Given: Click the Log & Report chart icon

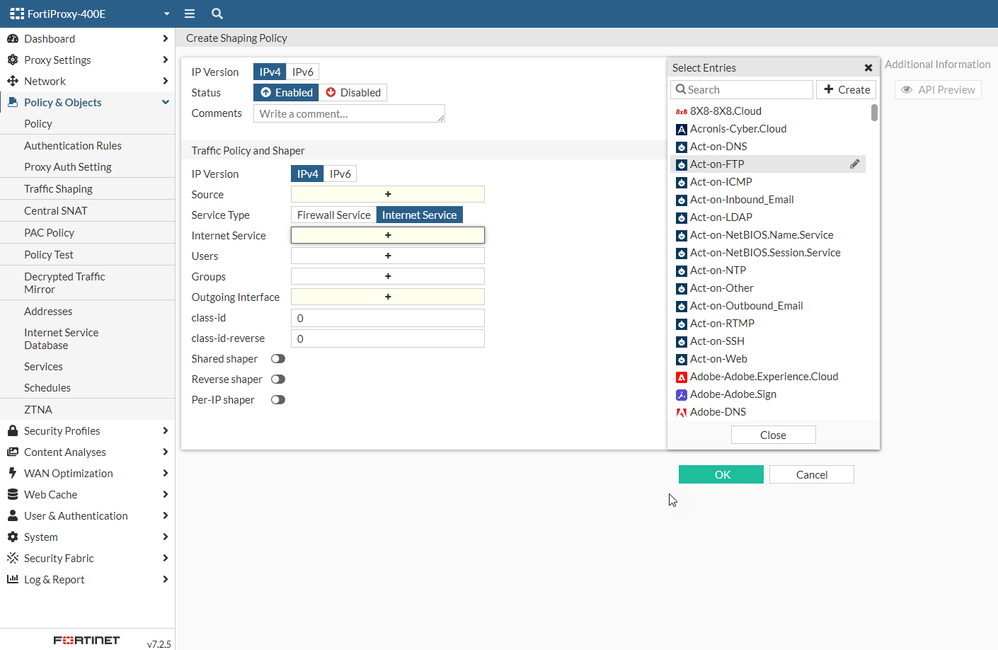Looking at the screenshot, I should click(x=12, y=579).
